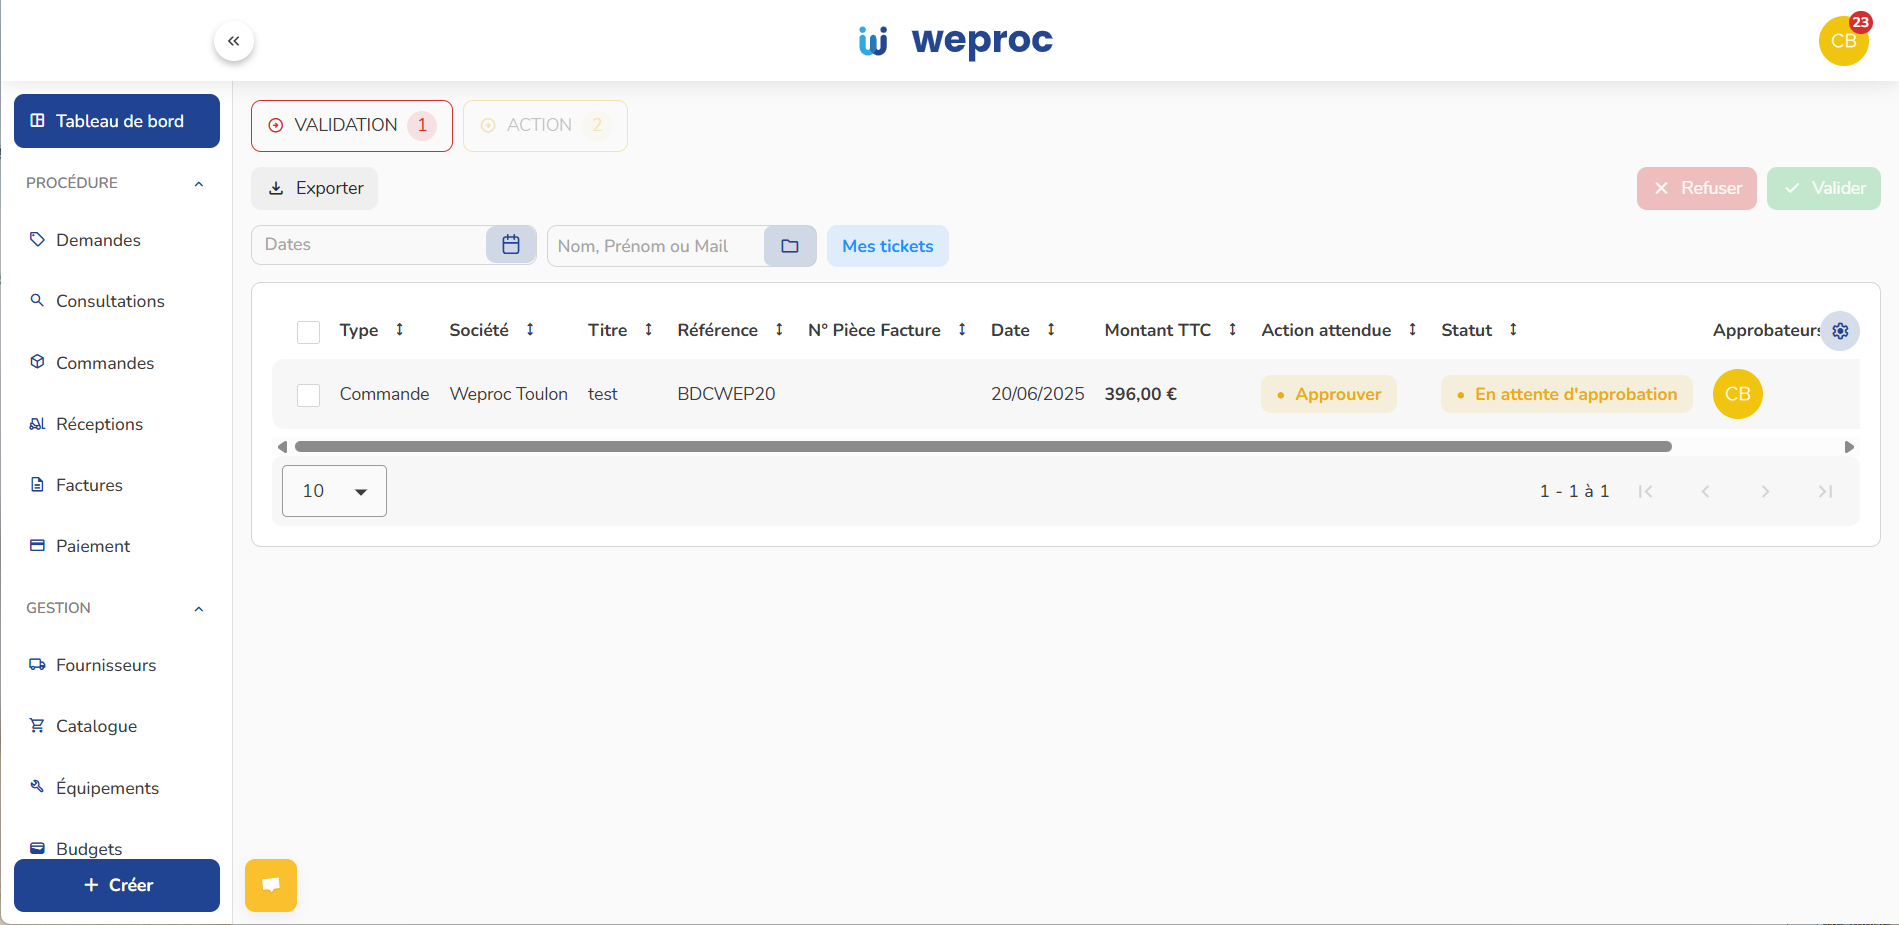Select the VALIDATION tab
The image size is (1899, 925).
[x=351, y=125]
